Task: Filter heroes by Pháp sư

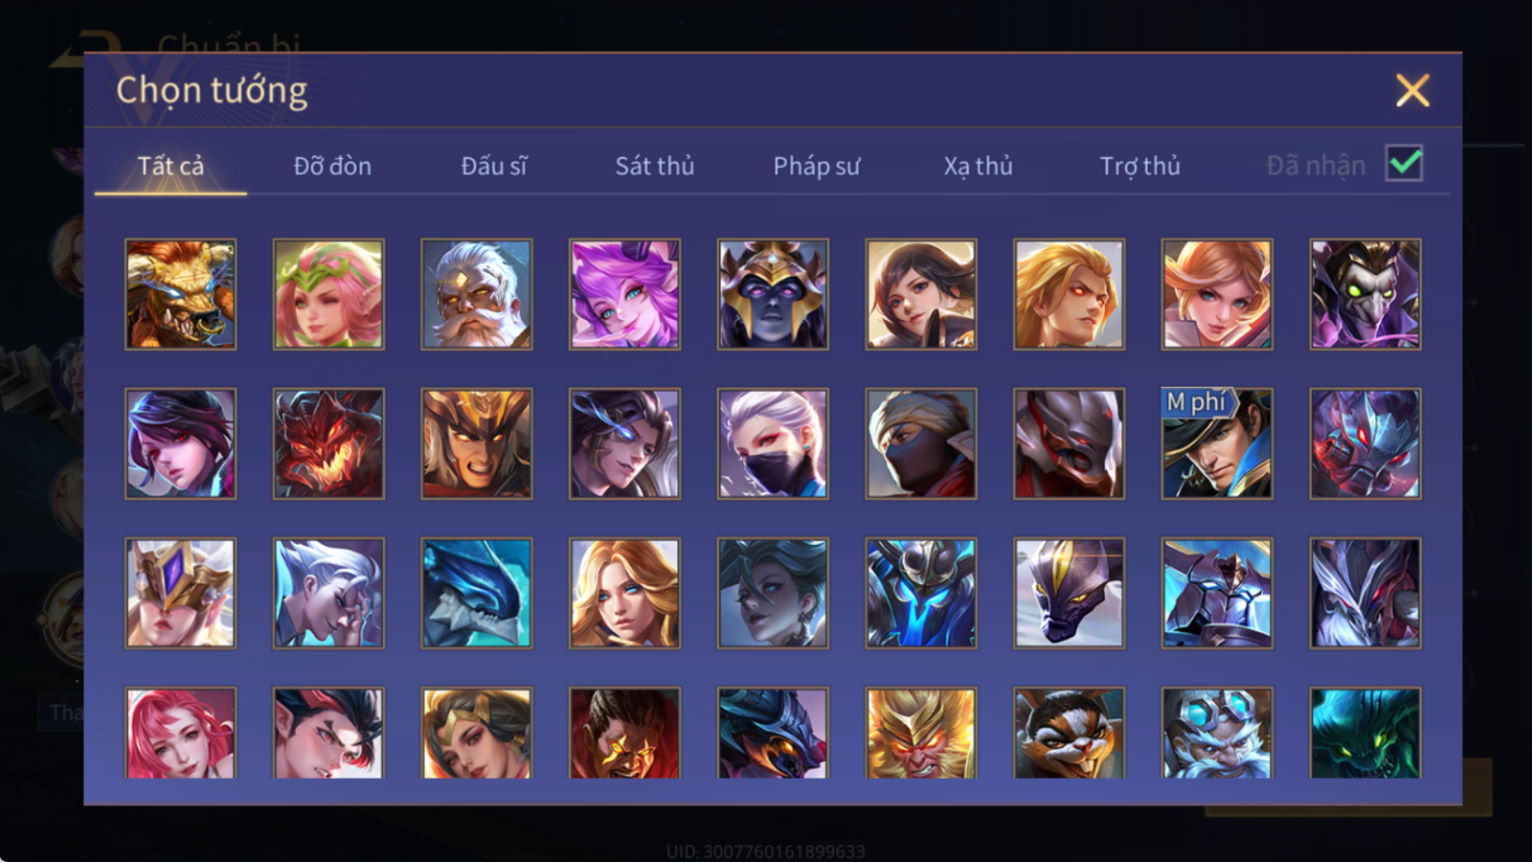Action: (x=816, y=166)
